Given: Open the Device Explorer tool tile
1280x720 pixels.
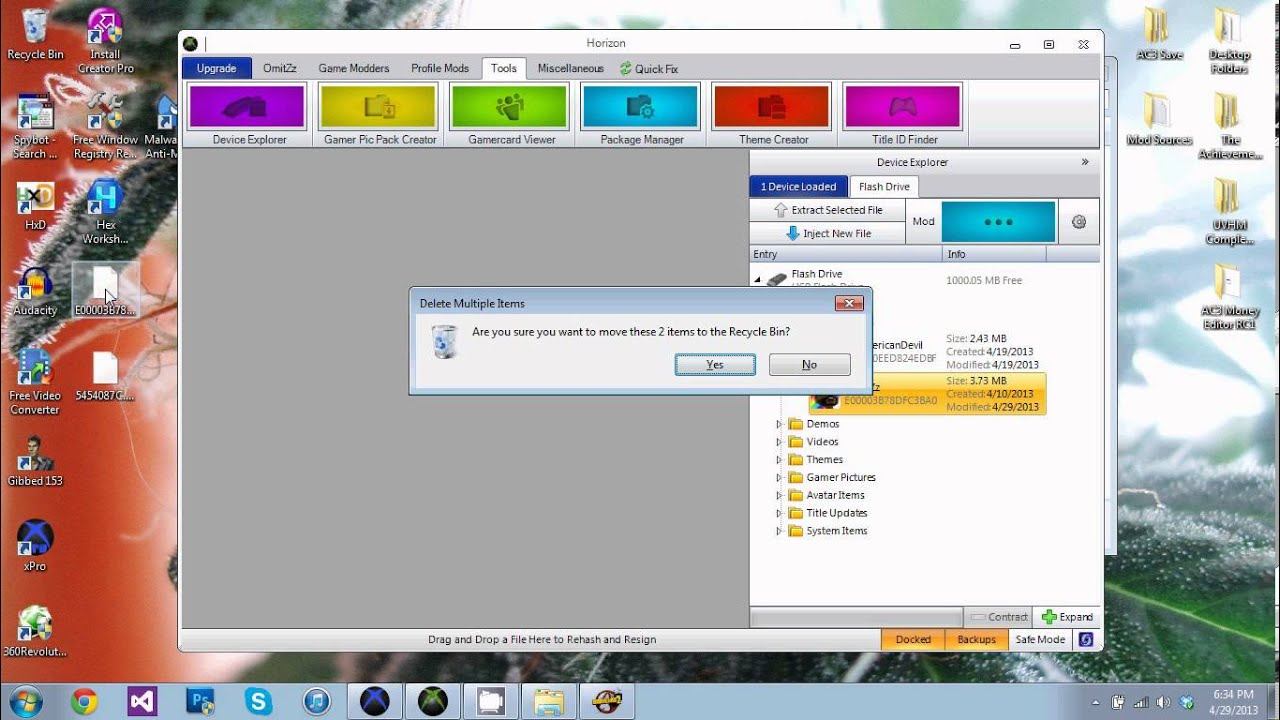Looking at the screenshot, I should click(249, 115).
